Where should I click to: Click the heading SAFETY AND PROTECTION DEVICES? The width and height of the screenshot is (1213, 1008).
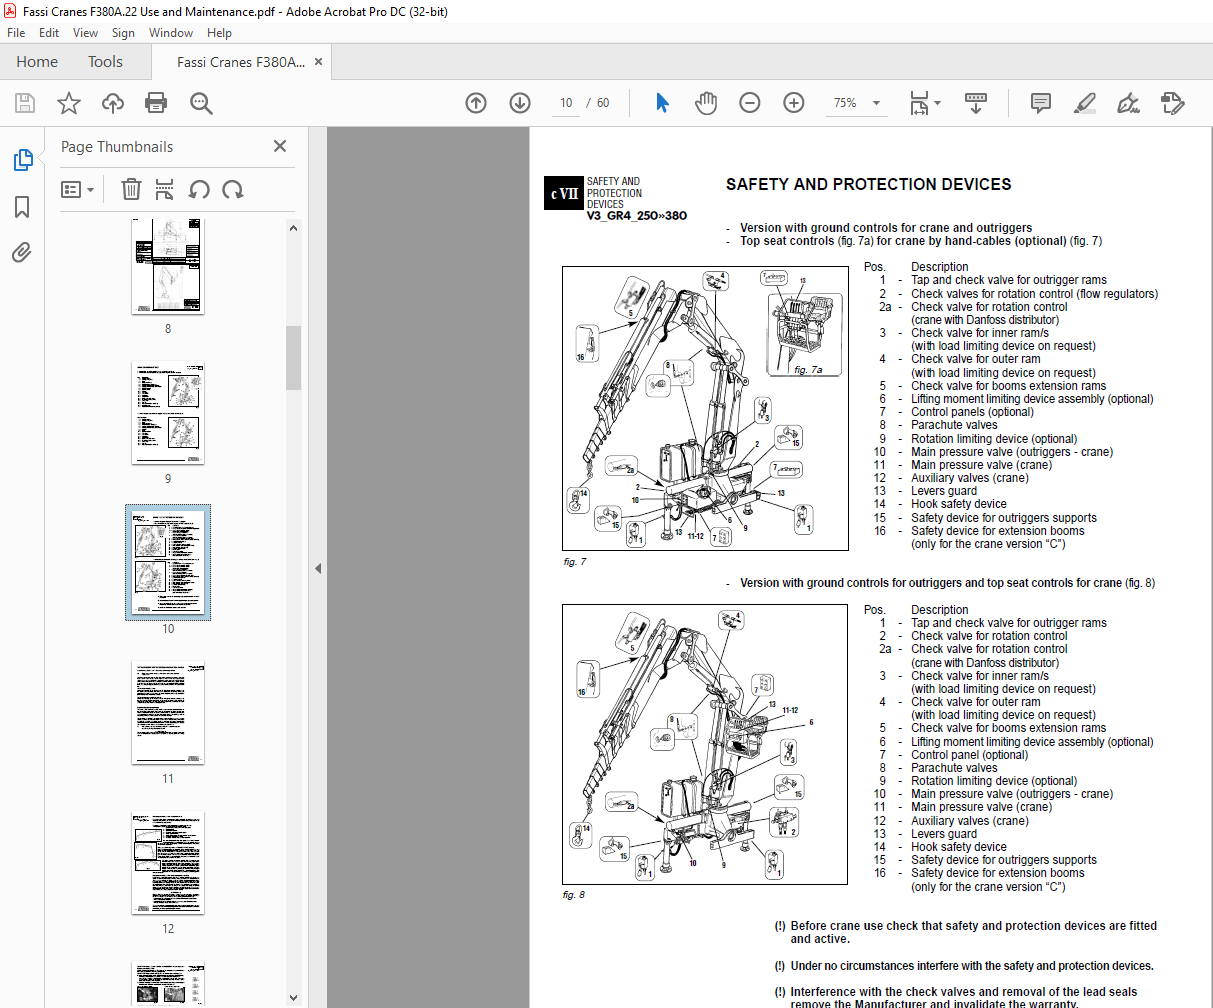(869, 184)
